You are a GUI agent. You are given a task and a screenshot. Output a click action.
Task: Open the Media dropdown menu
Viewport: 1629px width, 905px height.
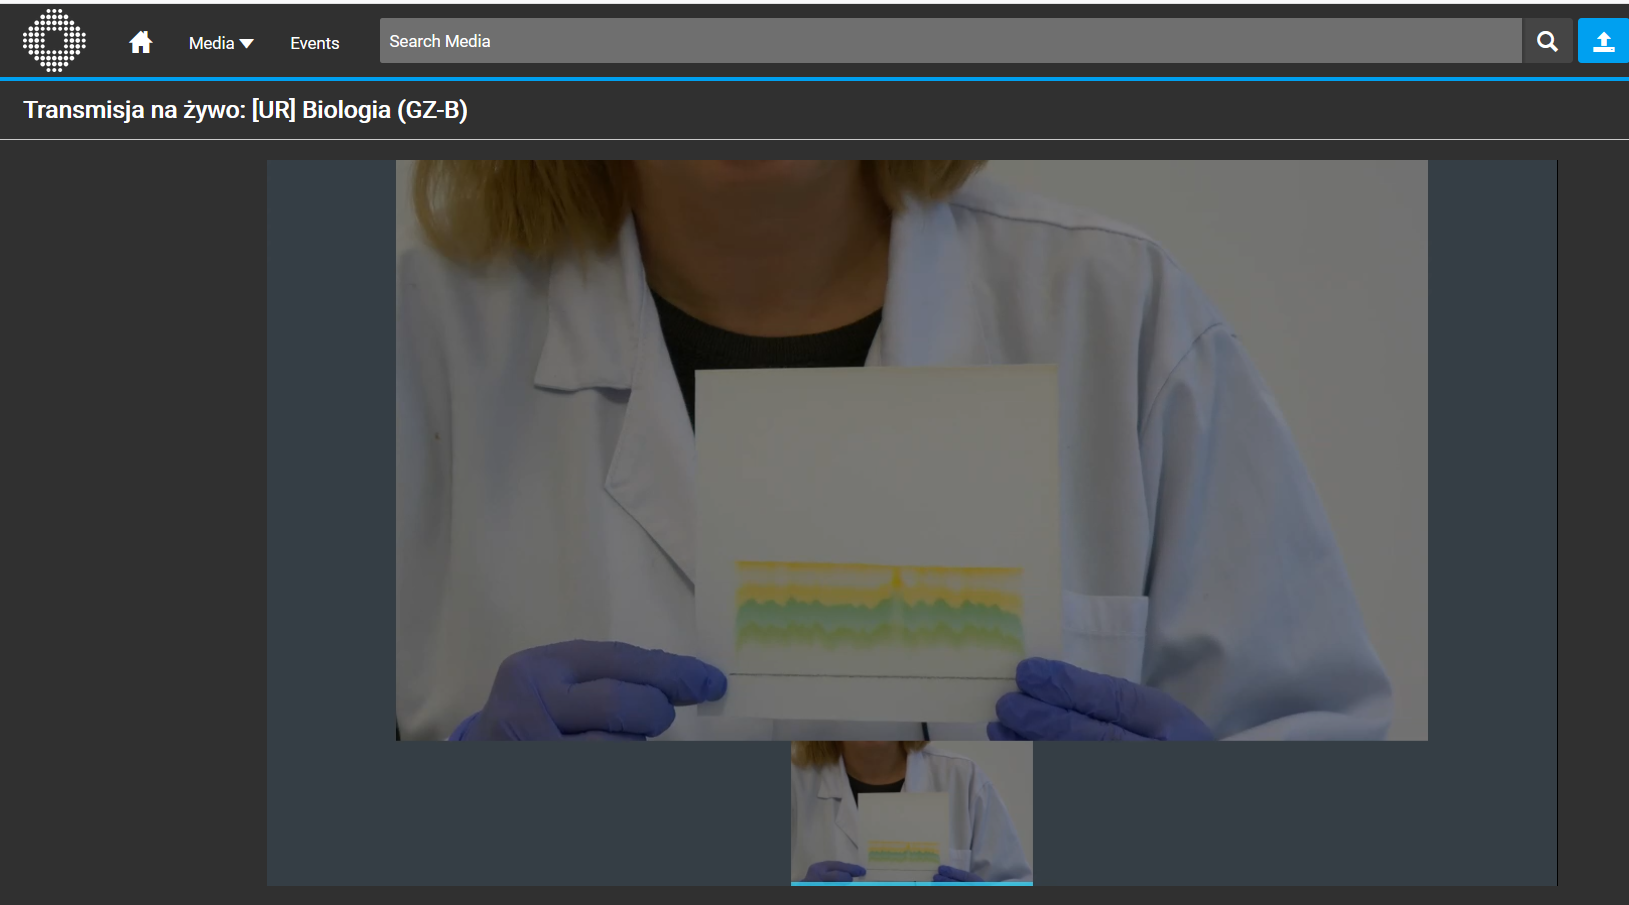pos(221,43)
